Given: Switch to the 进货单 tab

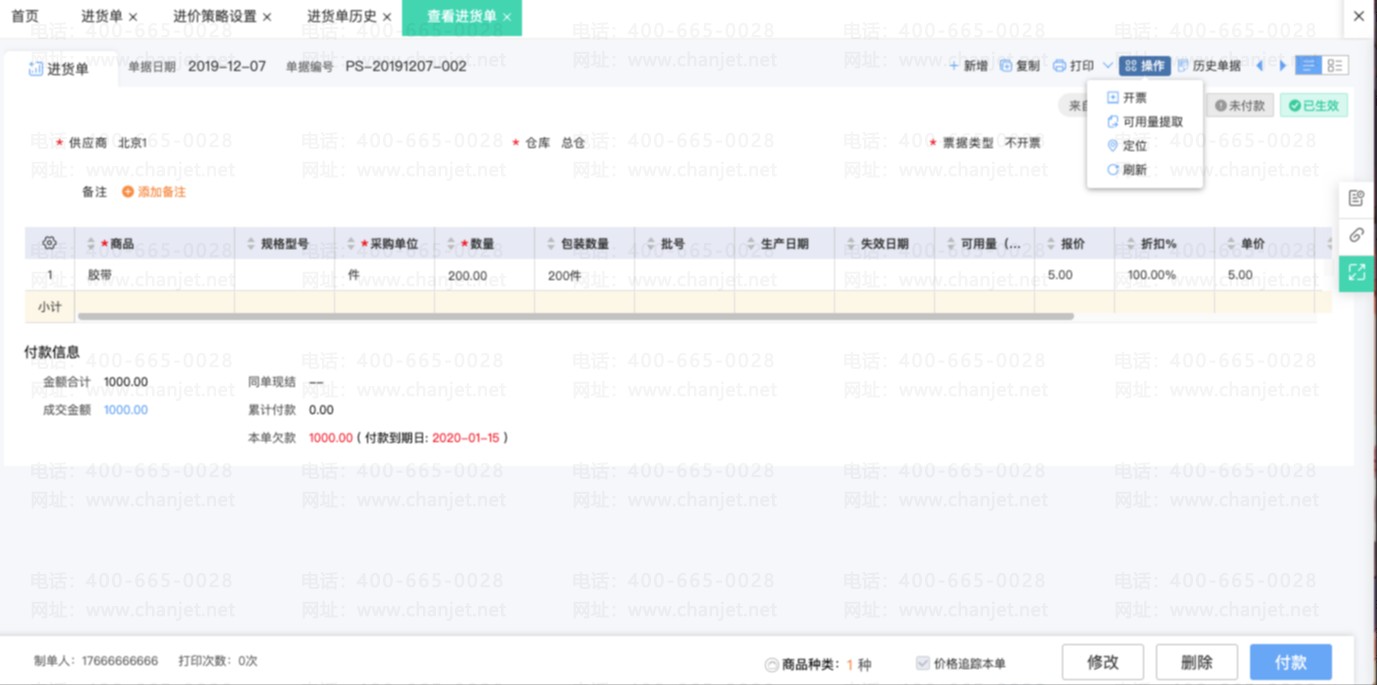Looking at the screenshot, I should (x=102, y=16).
